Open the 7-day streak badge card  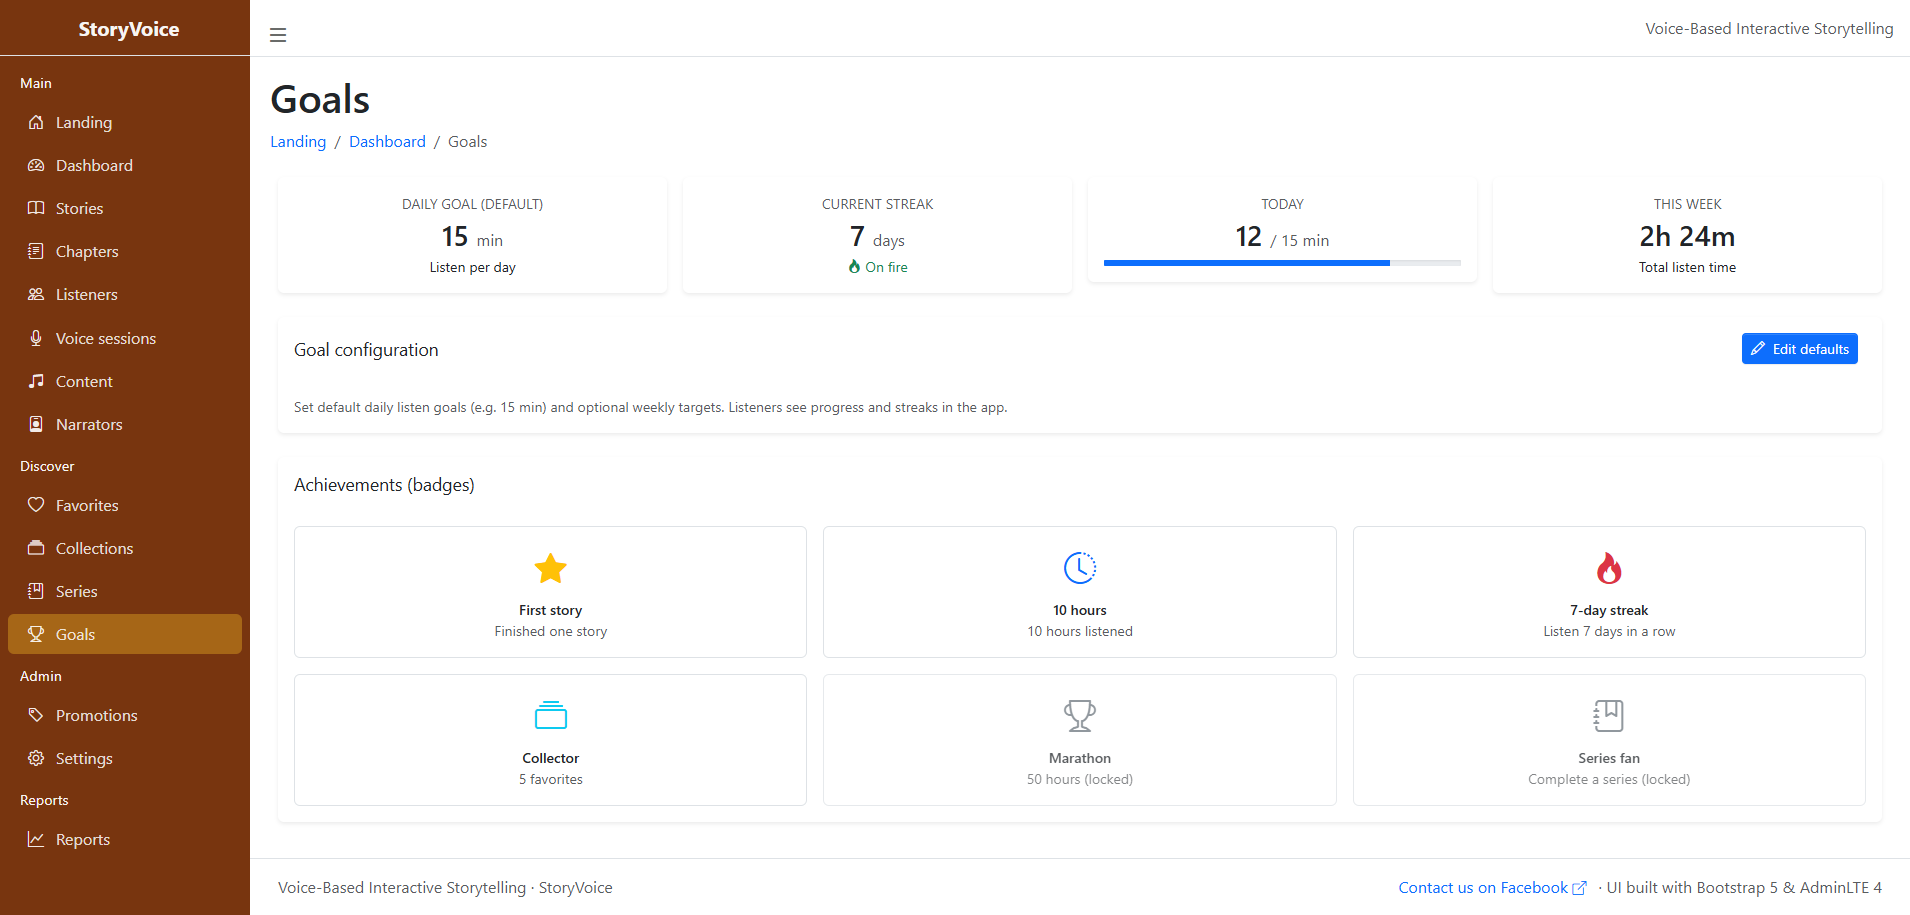[1608, 592]
